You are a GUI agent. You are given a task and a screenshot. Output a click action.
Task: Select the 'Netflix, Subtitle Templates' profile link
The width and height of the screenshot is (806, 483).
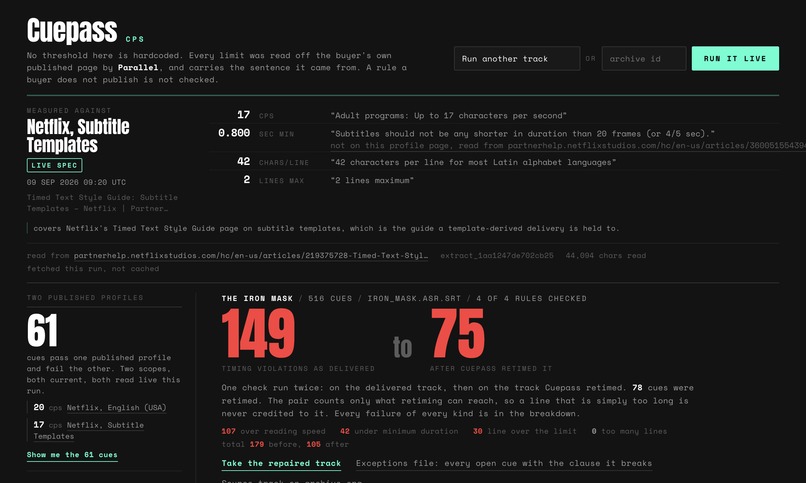(88, 431)
